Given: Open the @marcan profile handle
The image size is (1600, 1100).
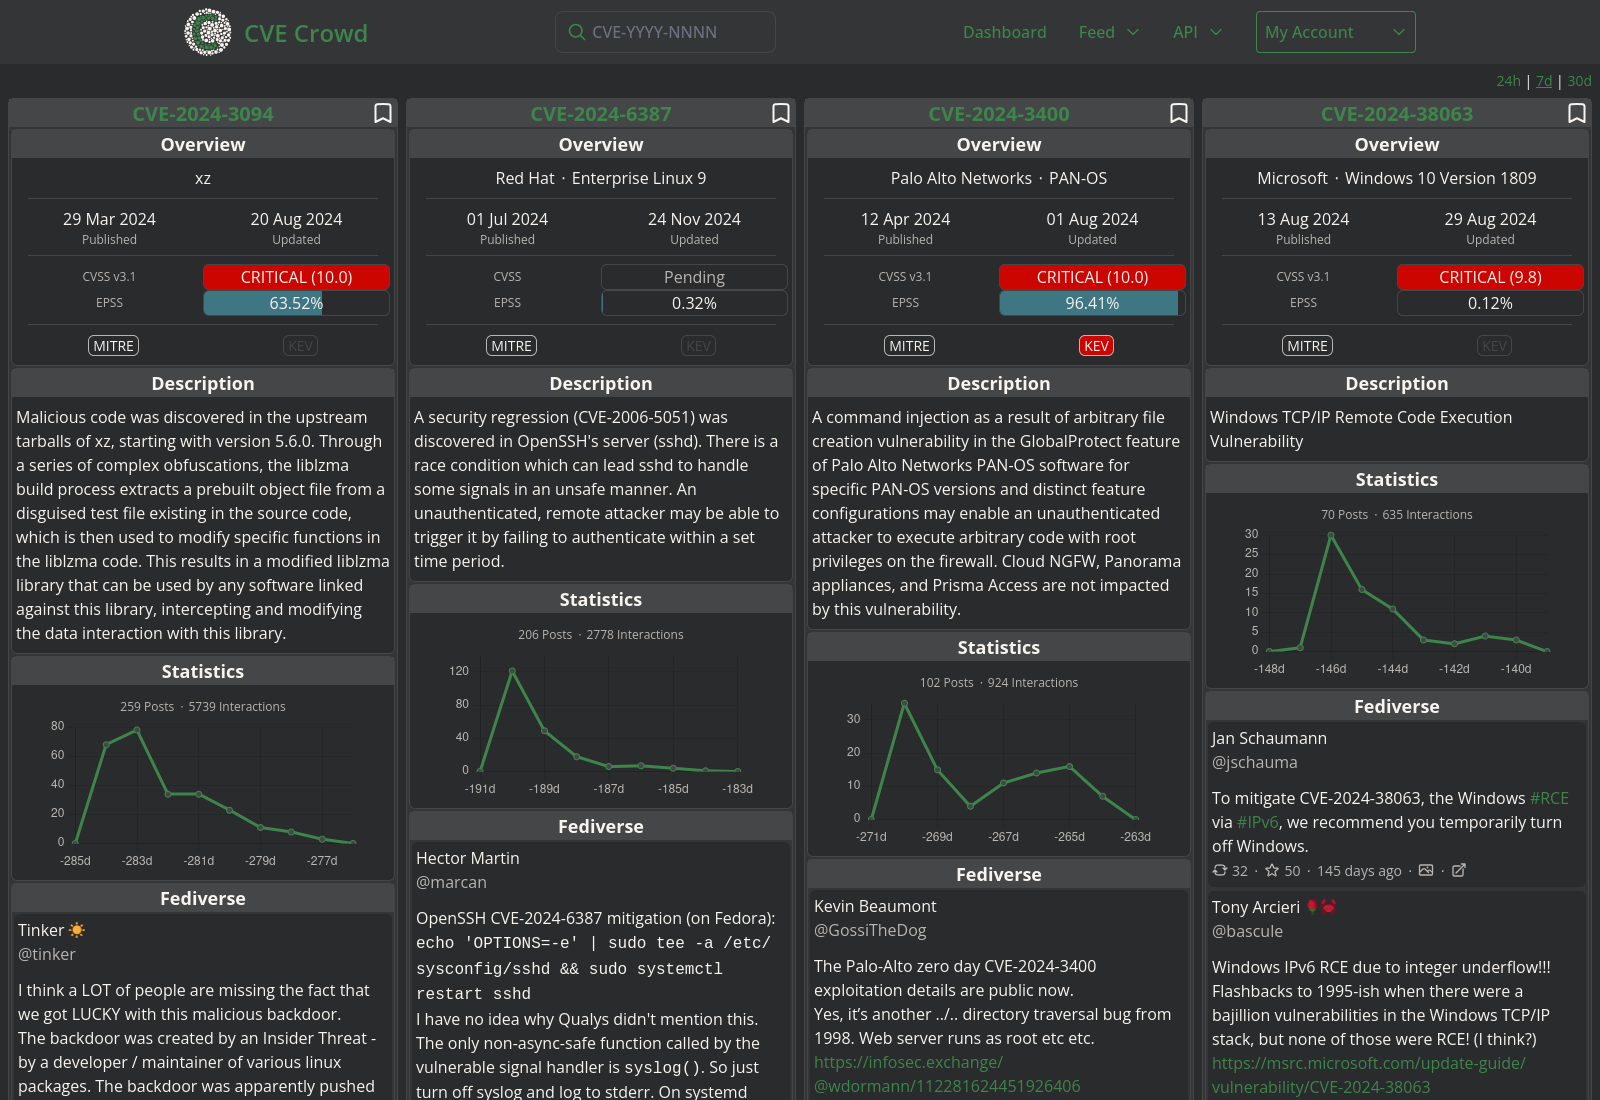Looking at the screenshot, I should 451,882.
